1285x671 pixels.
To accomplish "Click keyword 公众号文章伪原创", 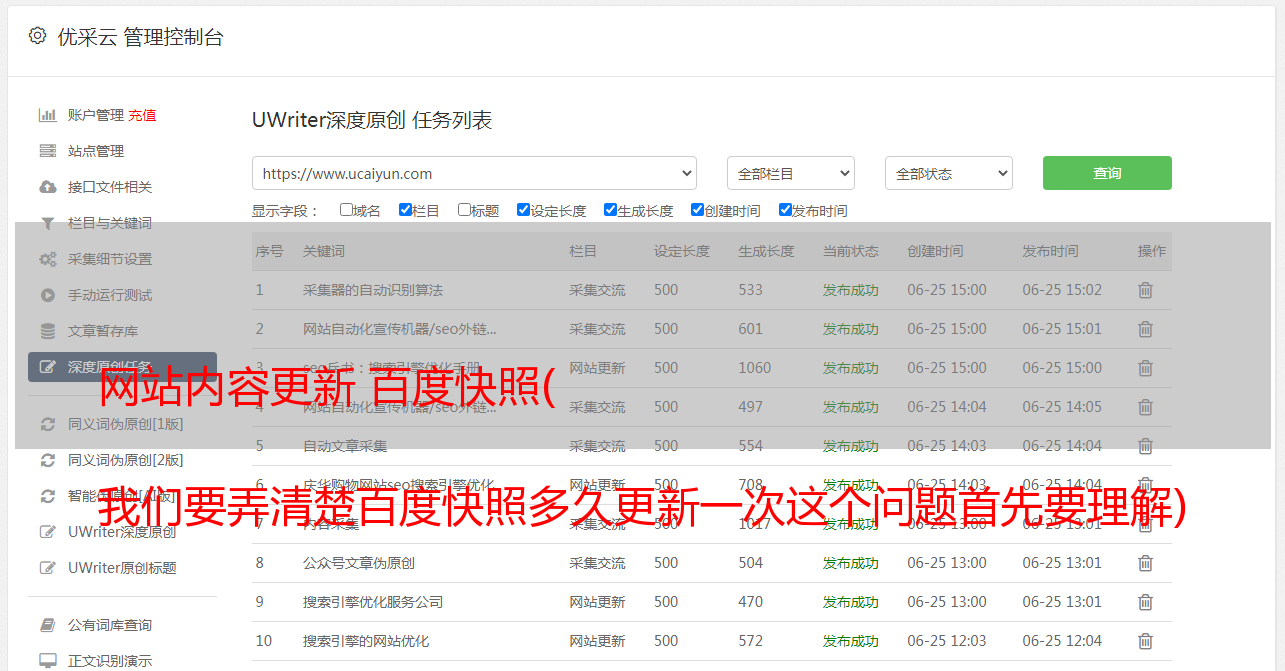I will click(359, 563).
